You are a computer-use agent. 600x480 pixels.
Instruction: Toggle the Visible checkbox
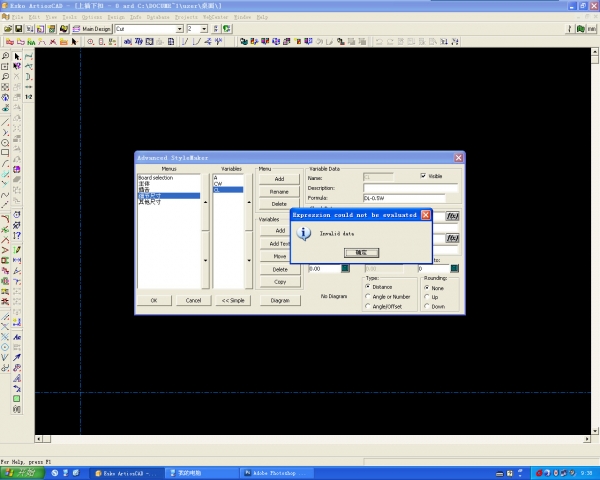423,176
